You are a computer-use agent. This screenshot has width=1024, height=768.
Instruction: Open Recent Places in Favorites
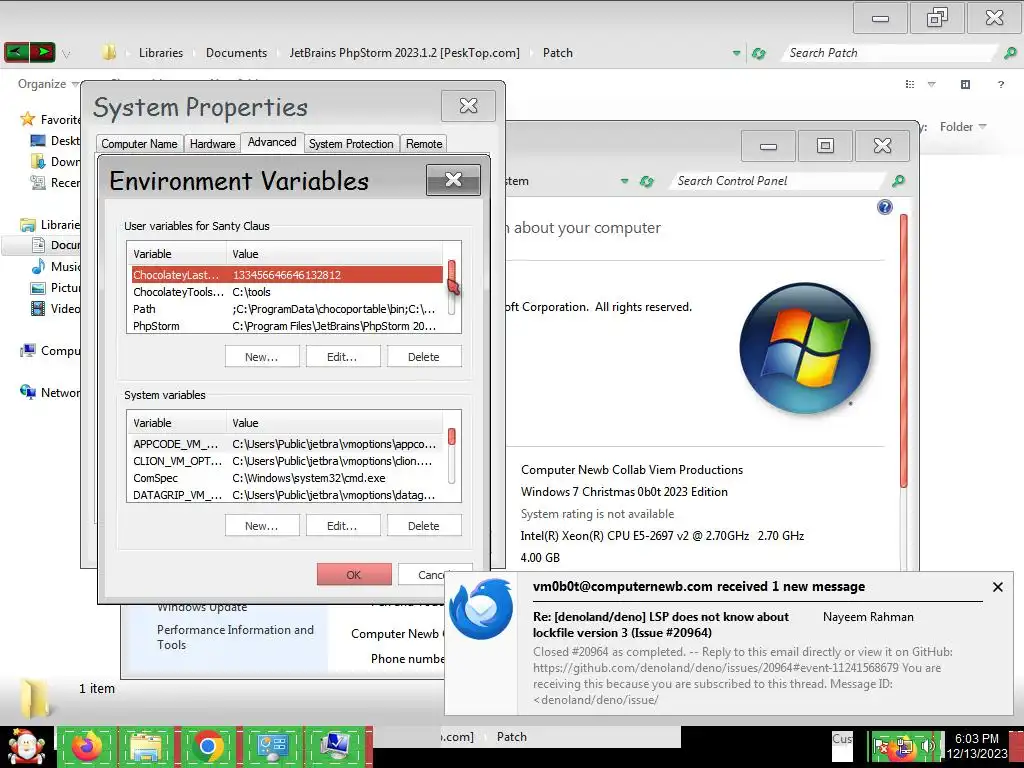56,182
